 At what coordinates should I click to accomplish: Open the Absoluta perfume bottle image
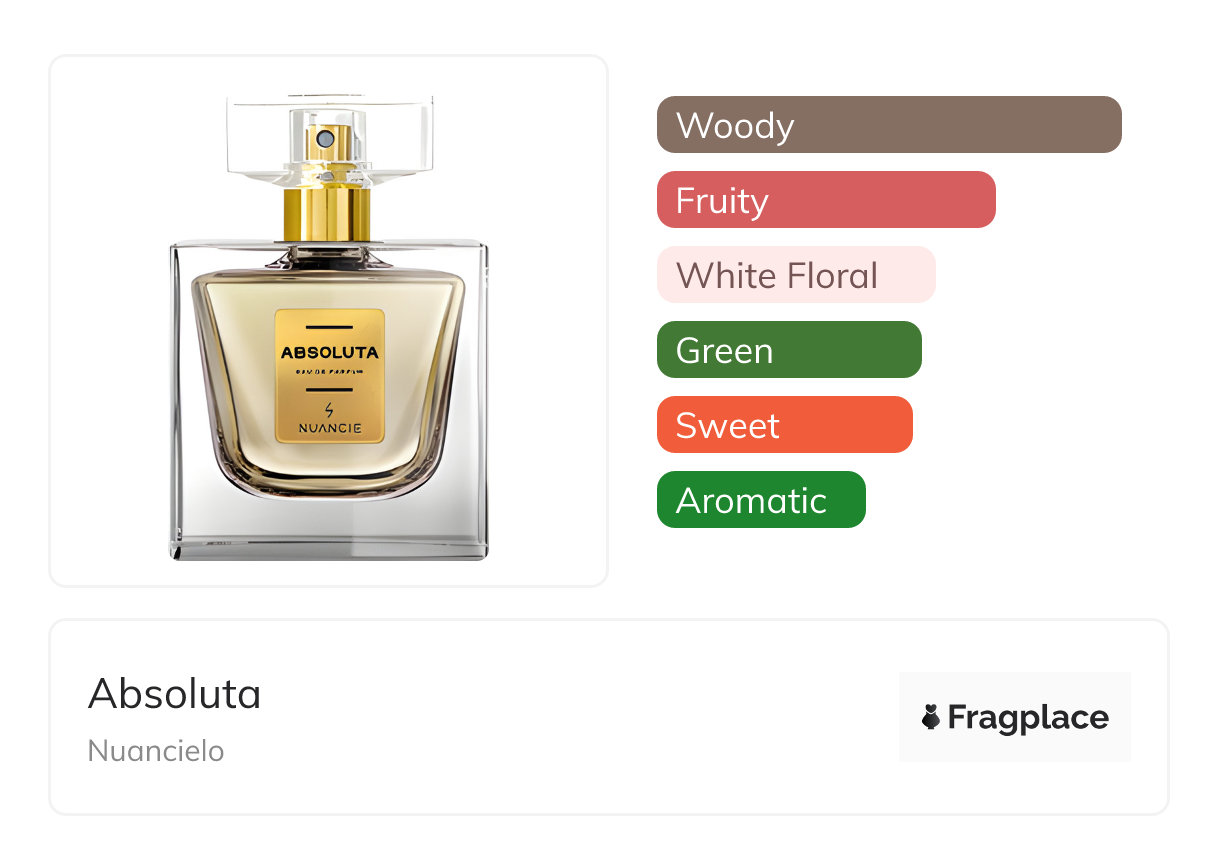click(329, 321)
